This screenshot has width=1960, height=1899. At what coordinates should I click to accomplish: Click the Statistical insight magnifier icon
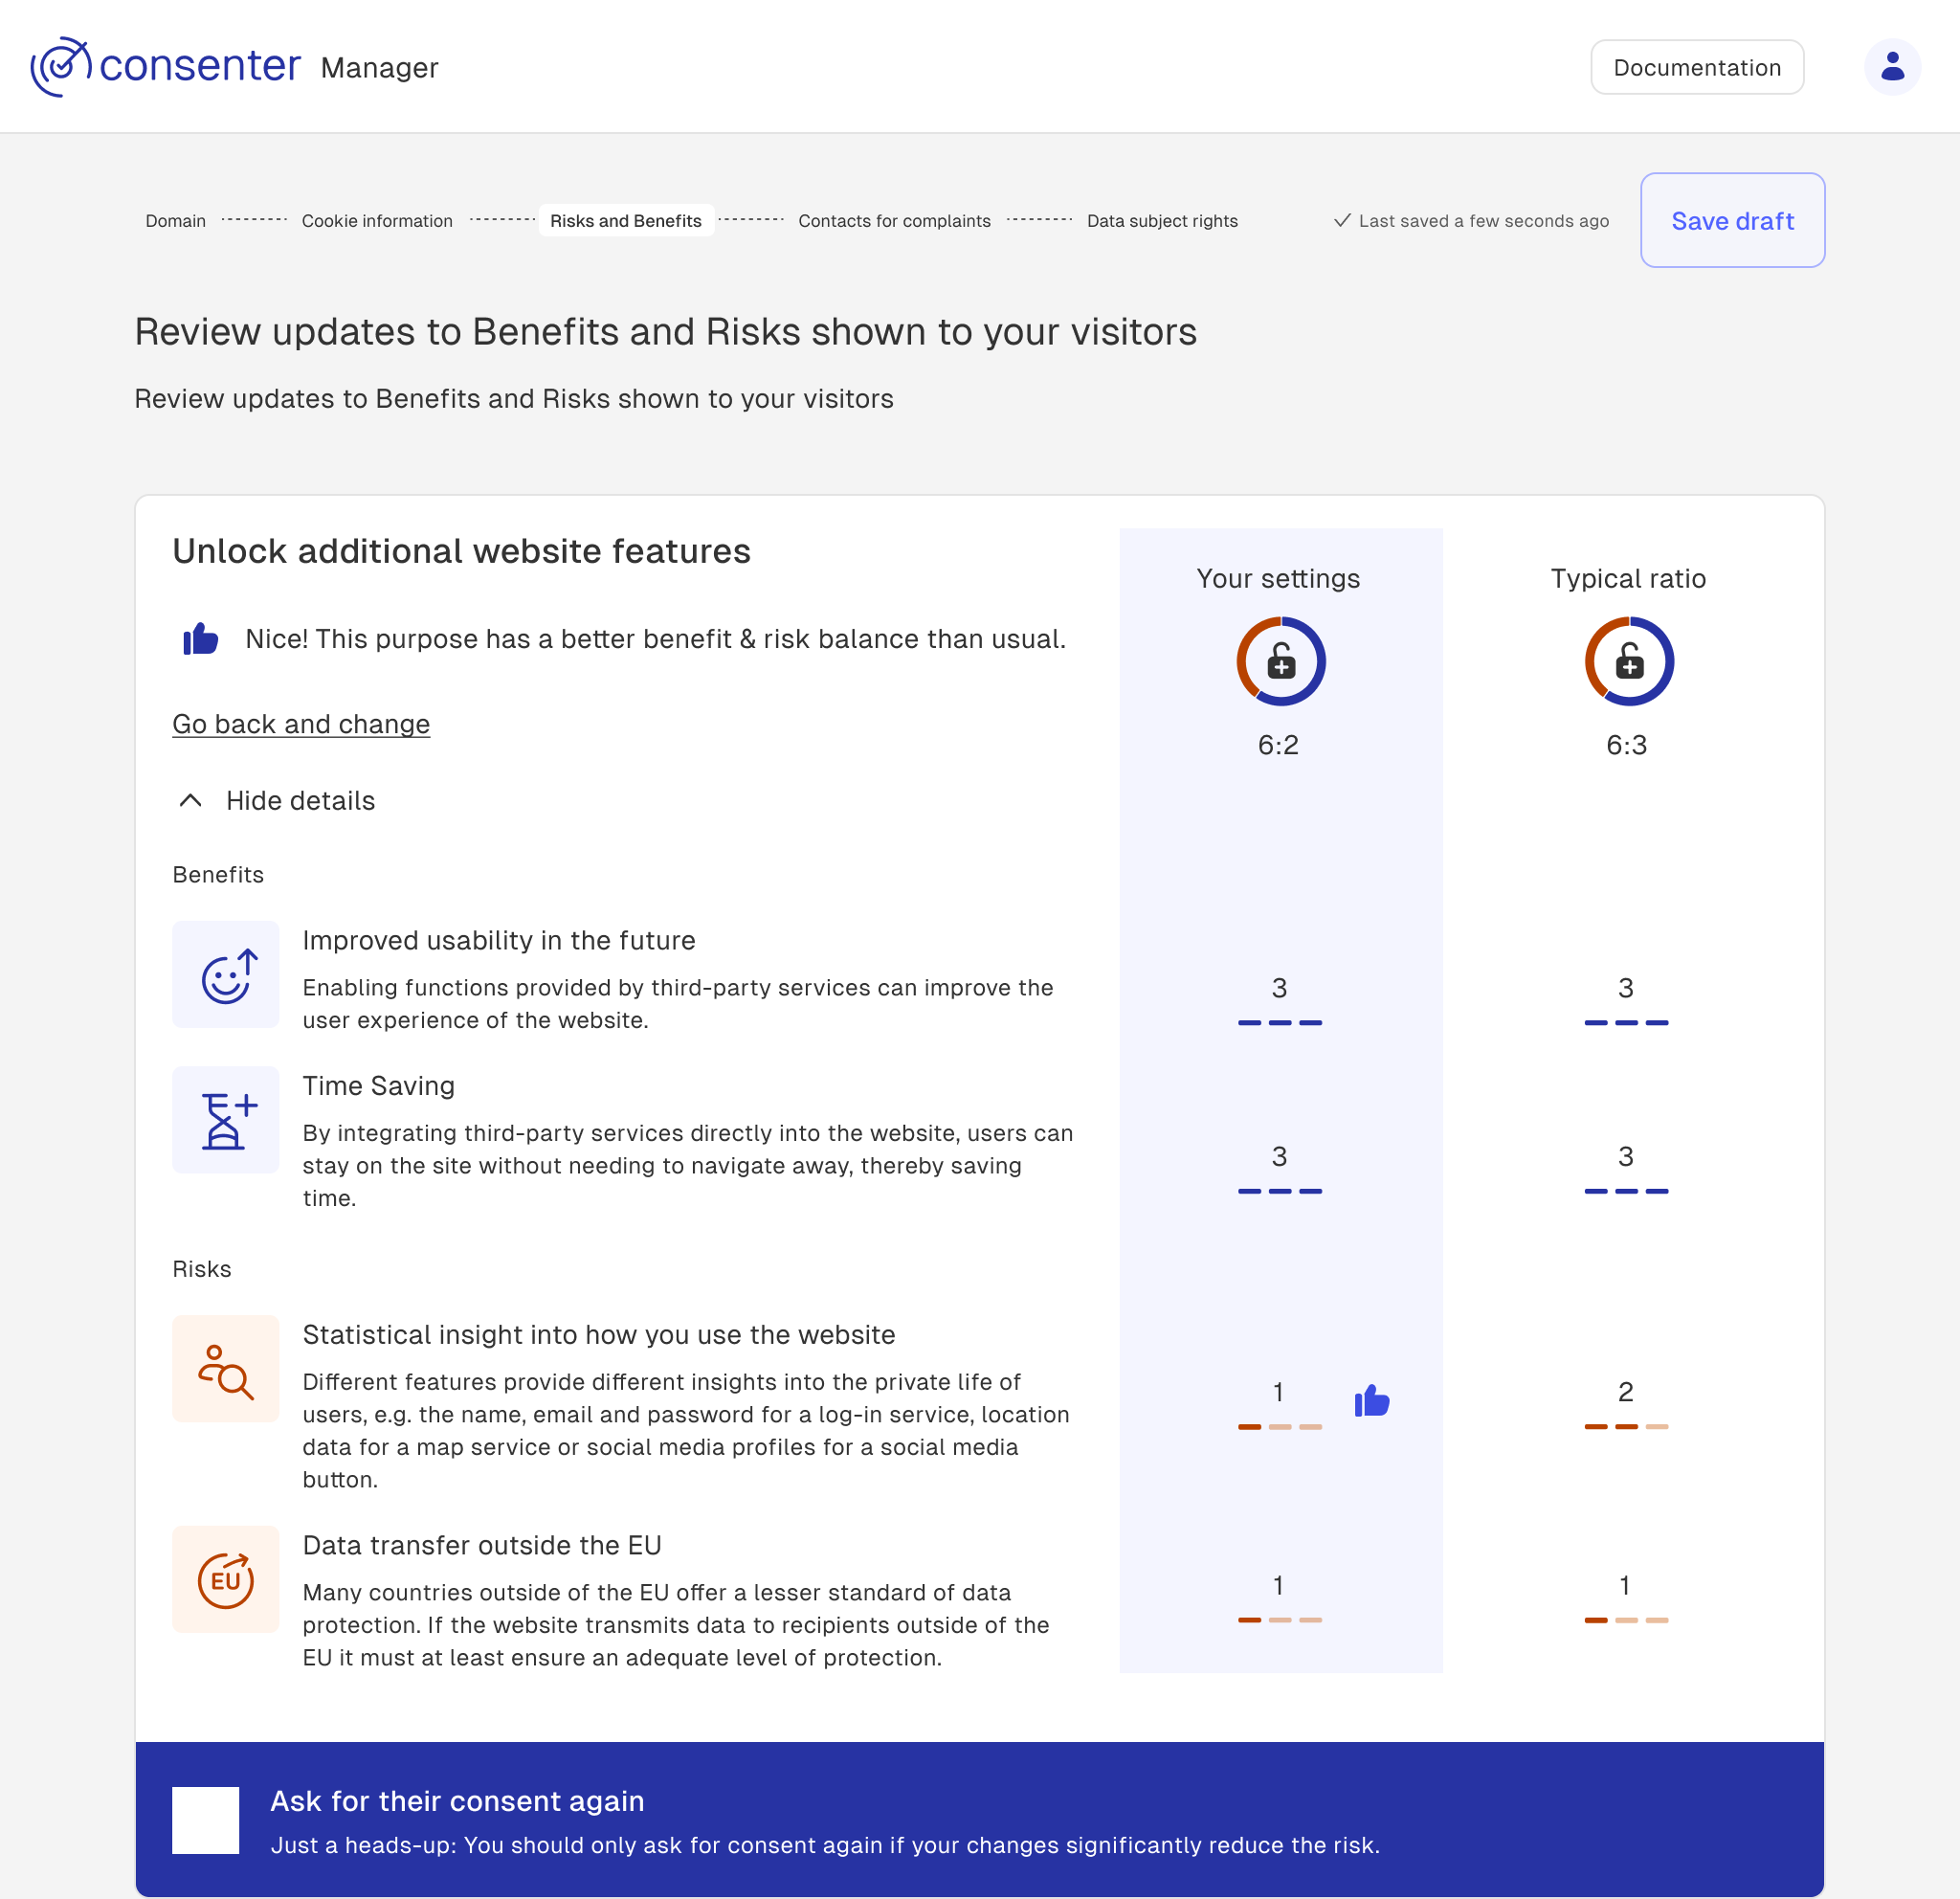226,1369
